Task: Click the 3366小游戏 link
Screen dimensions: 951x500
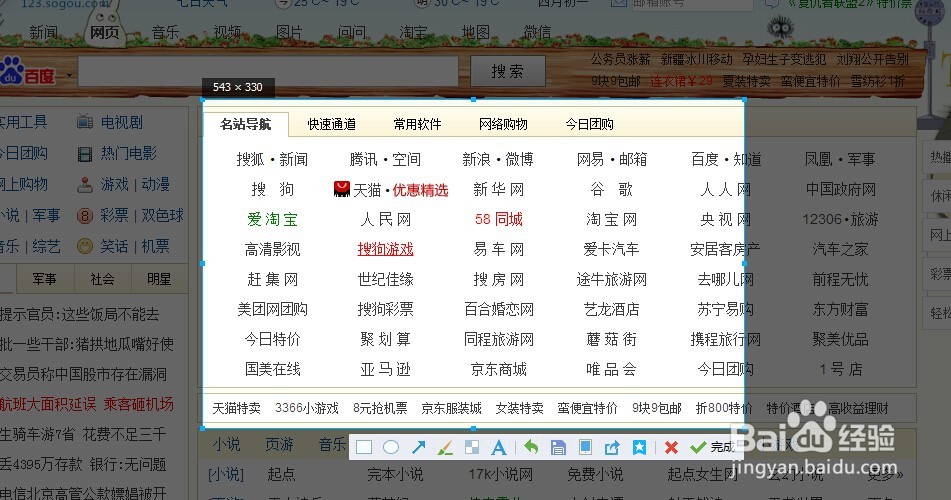Action: [x=306, y=408]
